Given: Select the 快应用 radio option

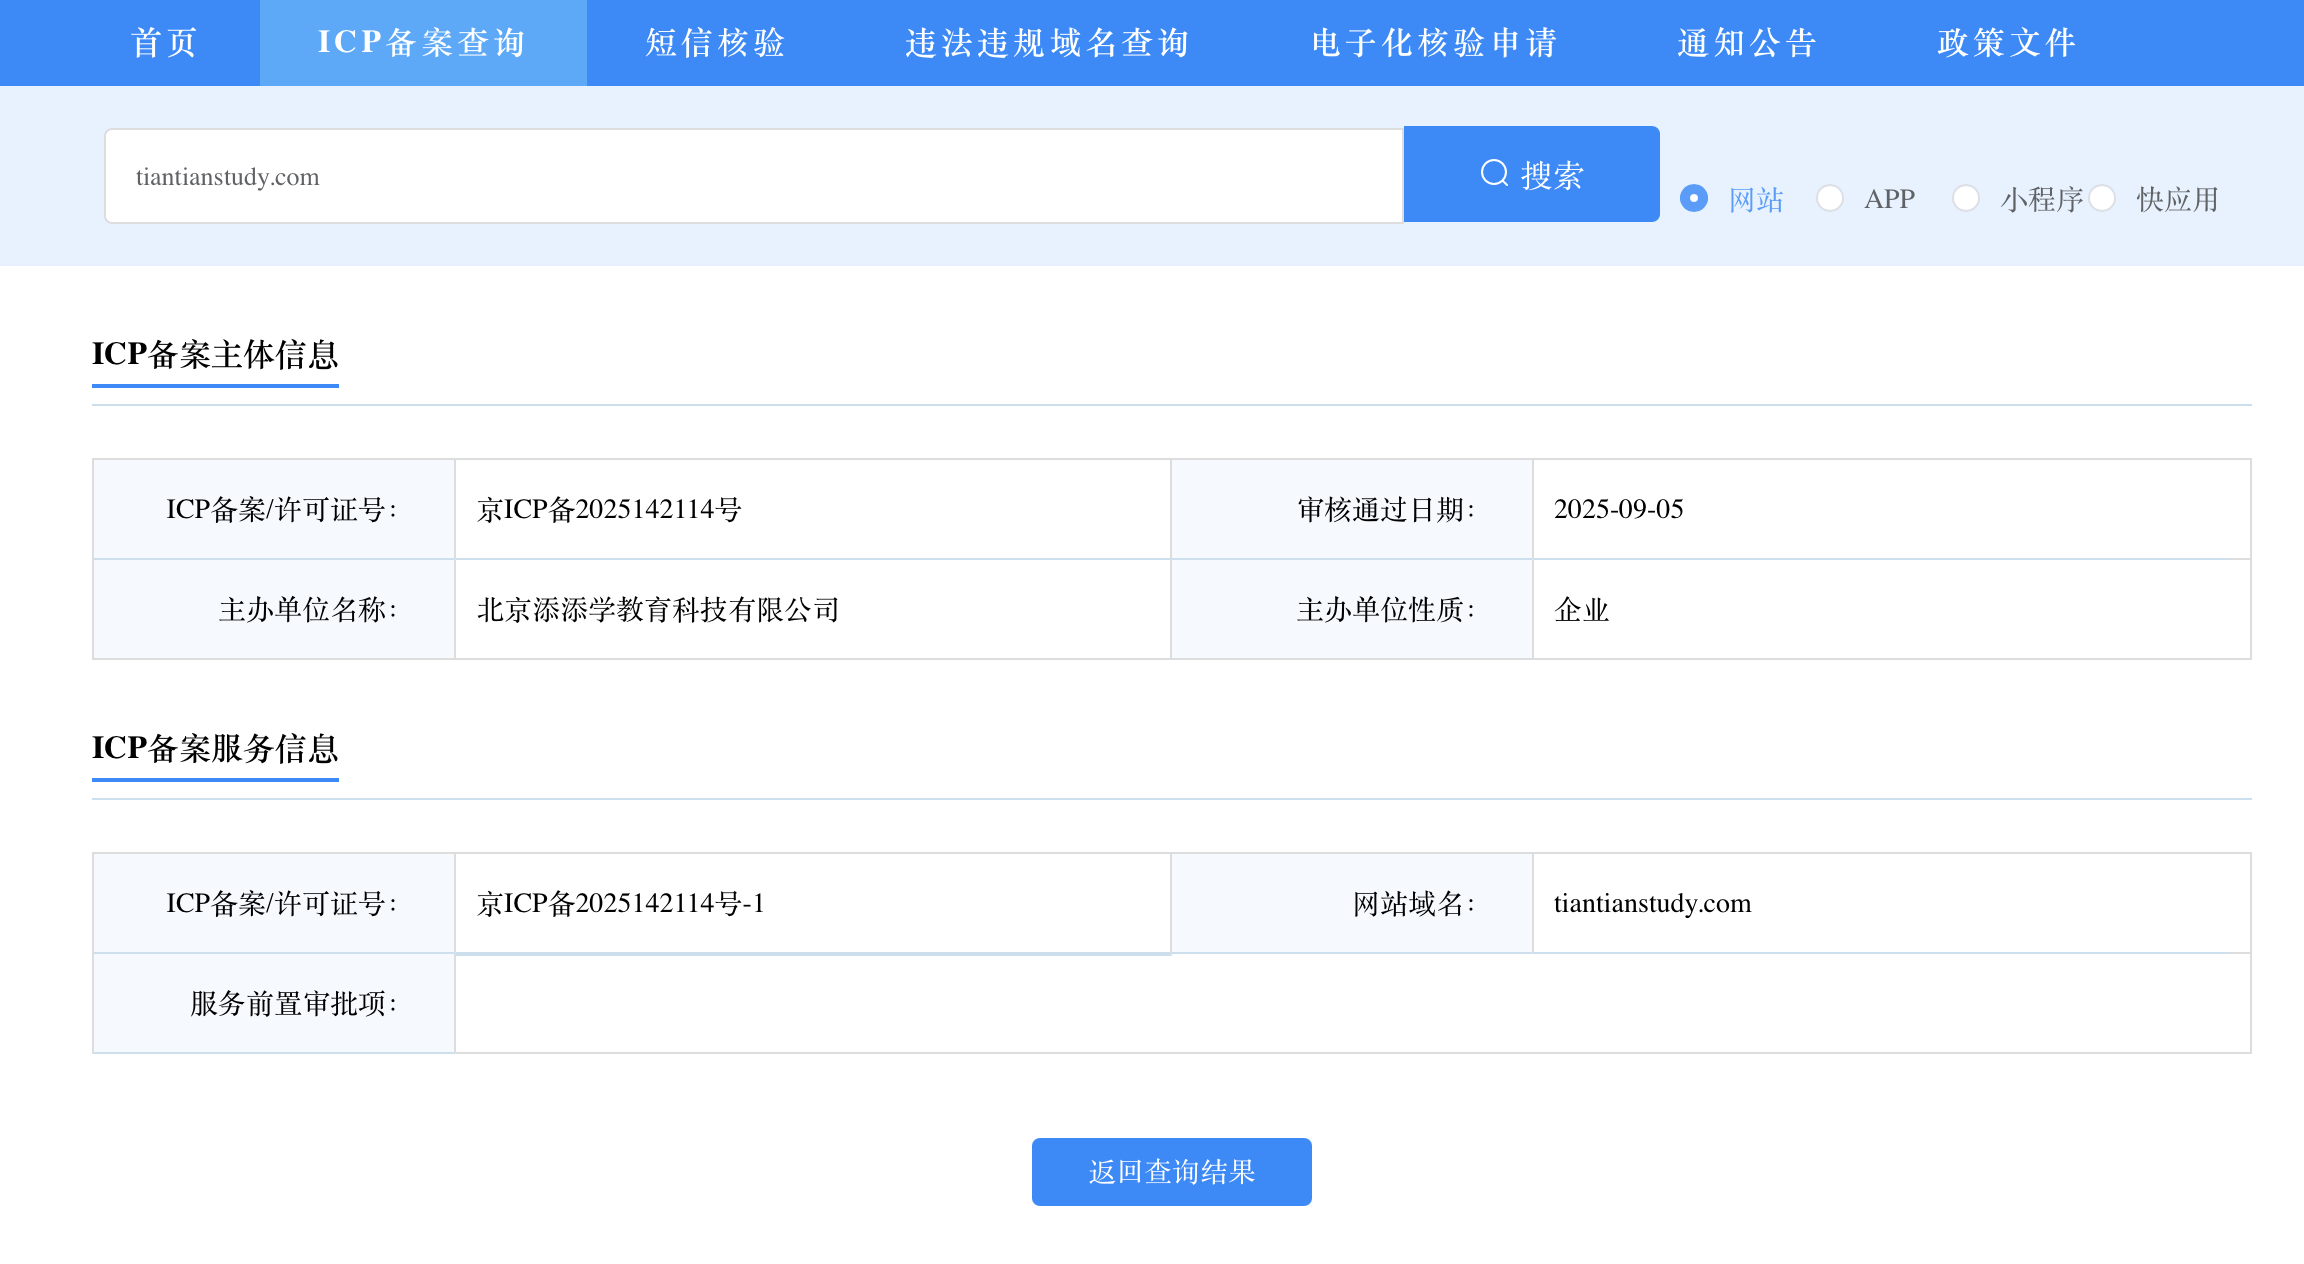Looking at the screenshot, I should pos(2102,198).
